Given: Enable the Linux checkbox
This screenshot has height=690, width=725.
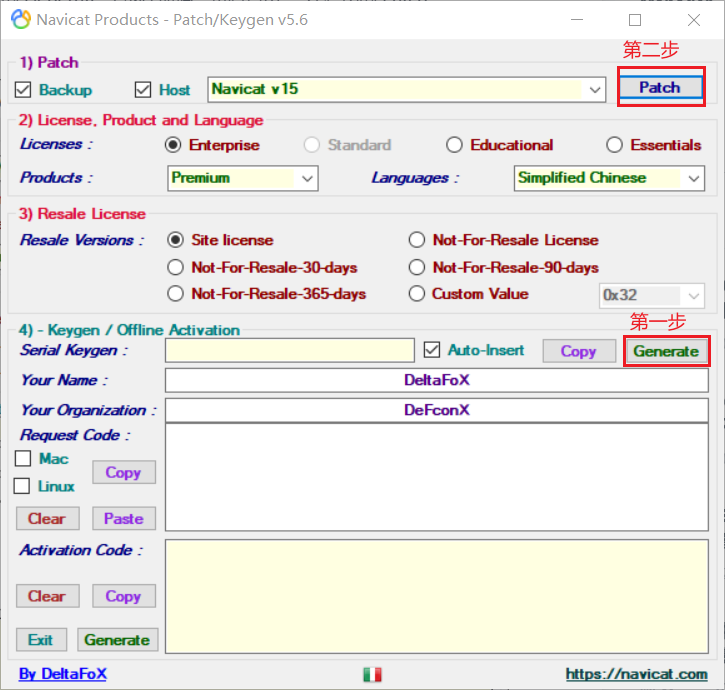Looking at the screenshot, I should tap(22, 486).
